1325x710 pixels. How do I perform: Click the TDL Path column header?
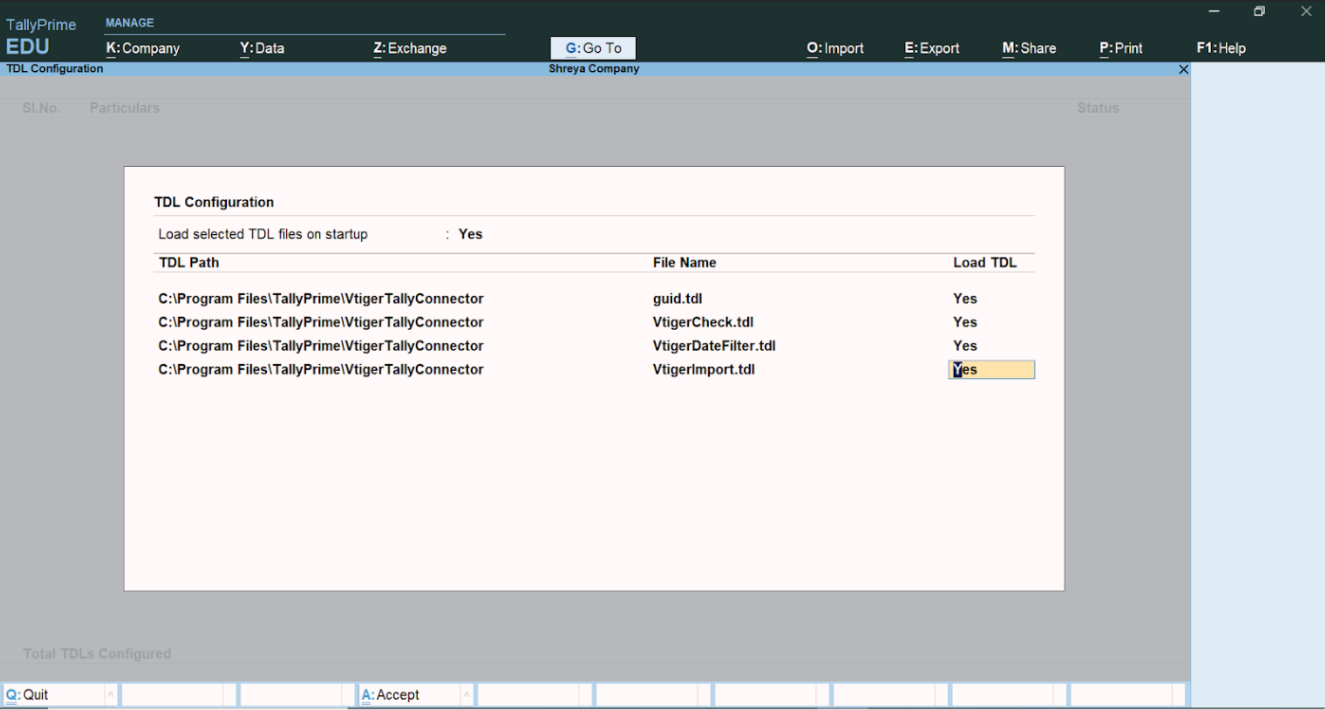[x=189, y=263]
